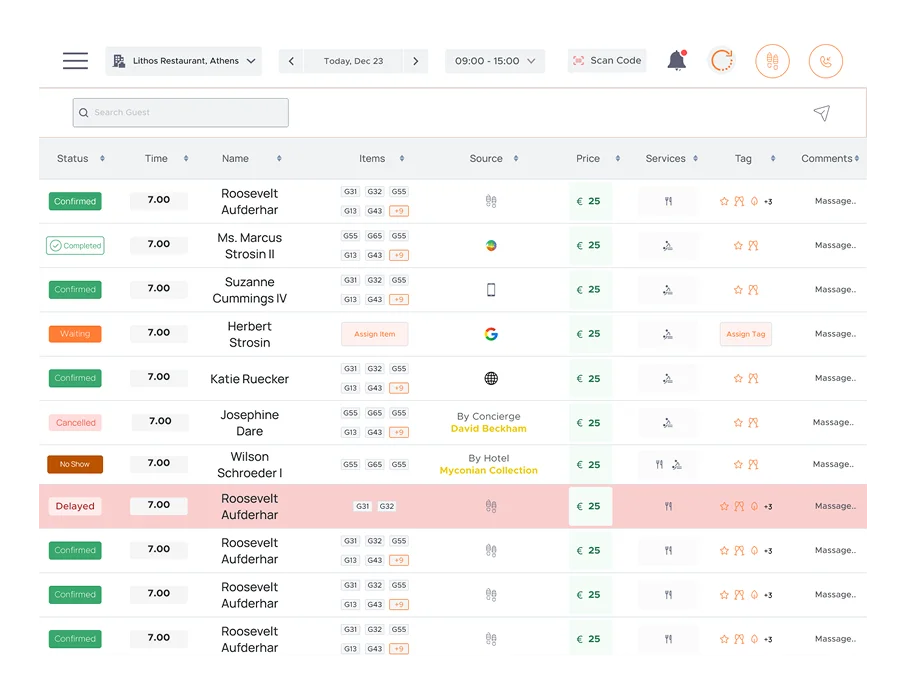Click Waiting status of Herbert Strosin
This screenshot has width=906, height=690.
(75, 334)
